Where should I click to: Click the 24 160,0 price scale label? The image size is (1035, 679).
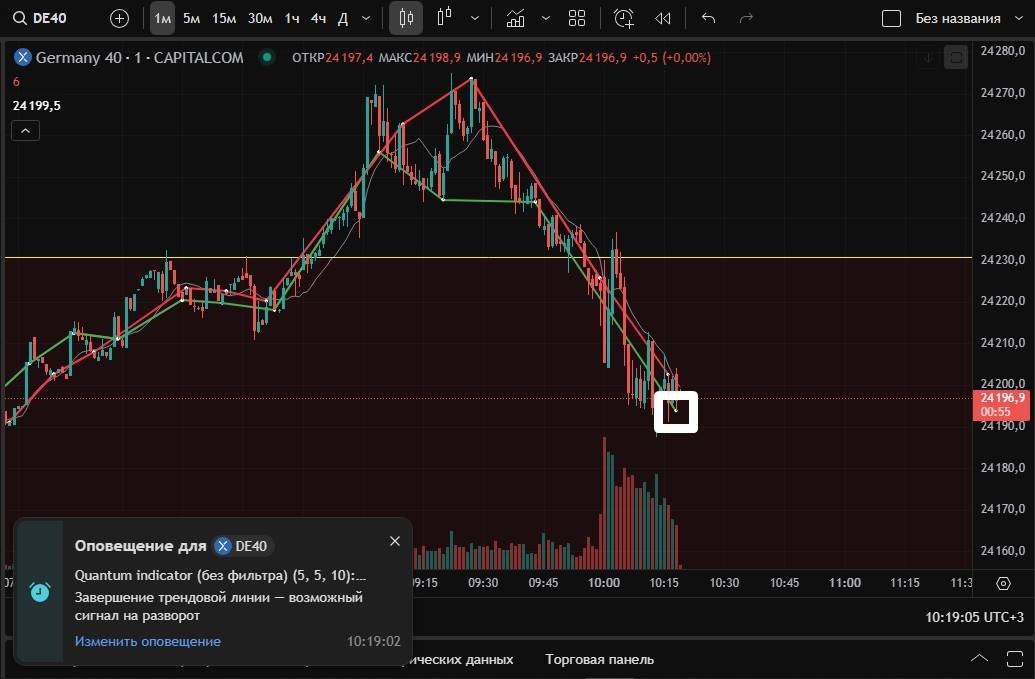click(1003, 550)
